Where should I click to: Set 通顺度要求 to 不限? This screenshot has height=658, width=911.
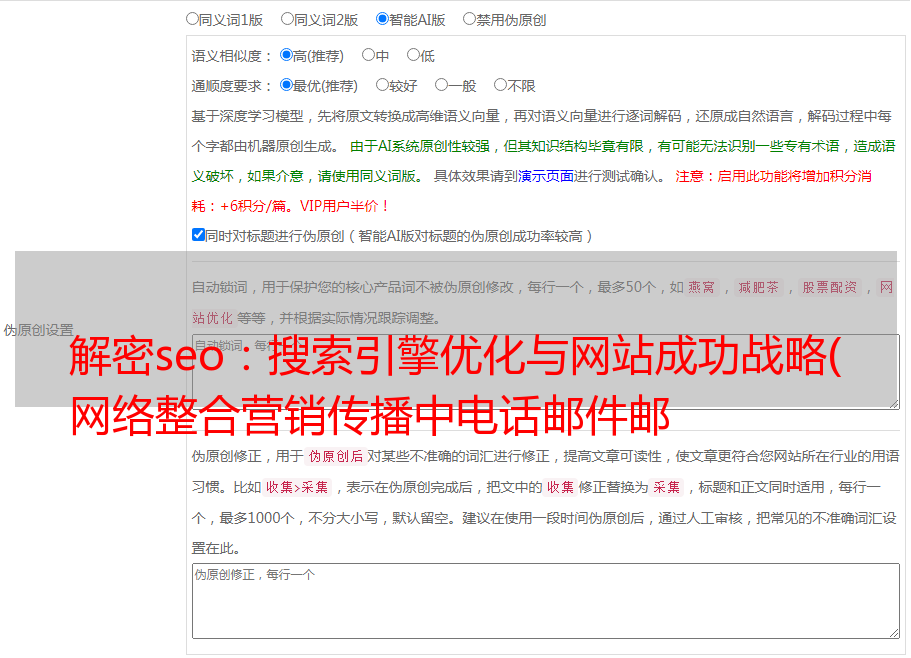pyautogui.click(x=500, y=85)
